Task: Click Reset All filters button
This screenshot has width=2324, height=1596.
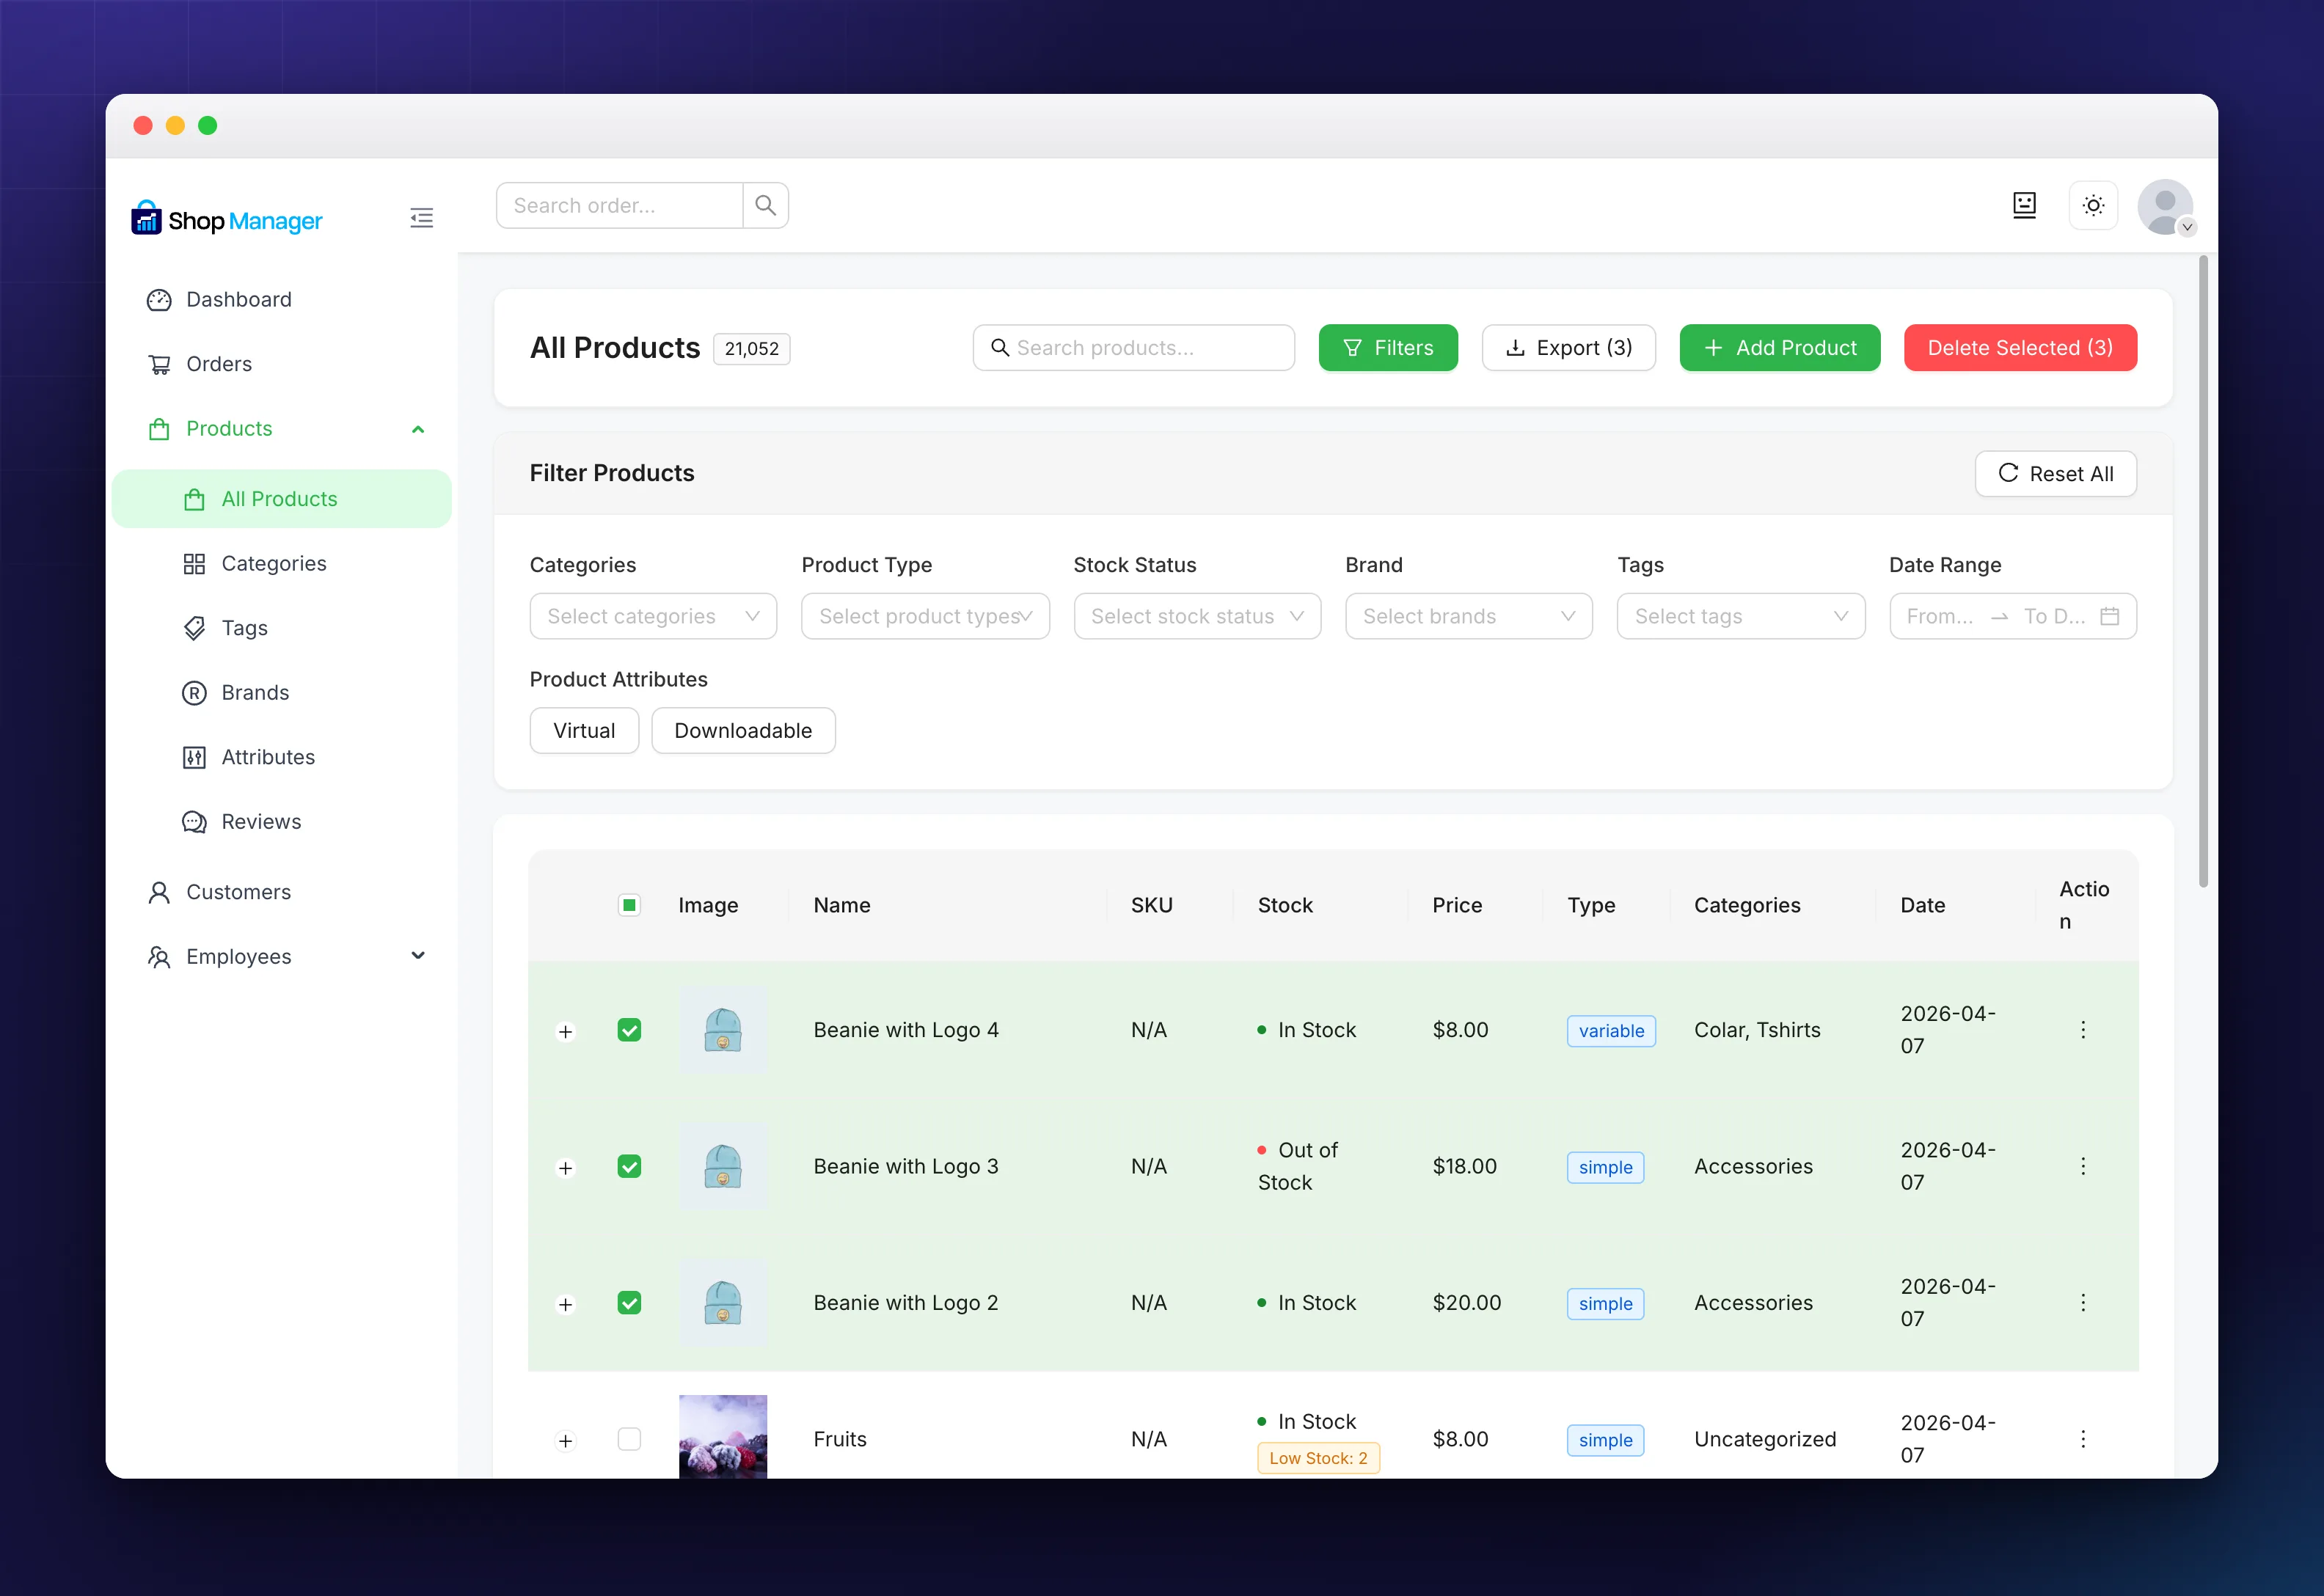Action: coord(2056,474)
